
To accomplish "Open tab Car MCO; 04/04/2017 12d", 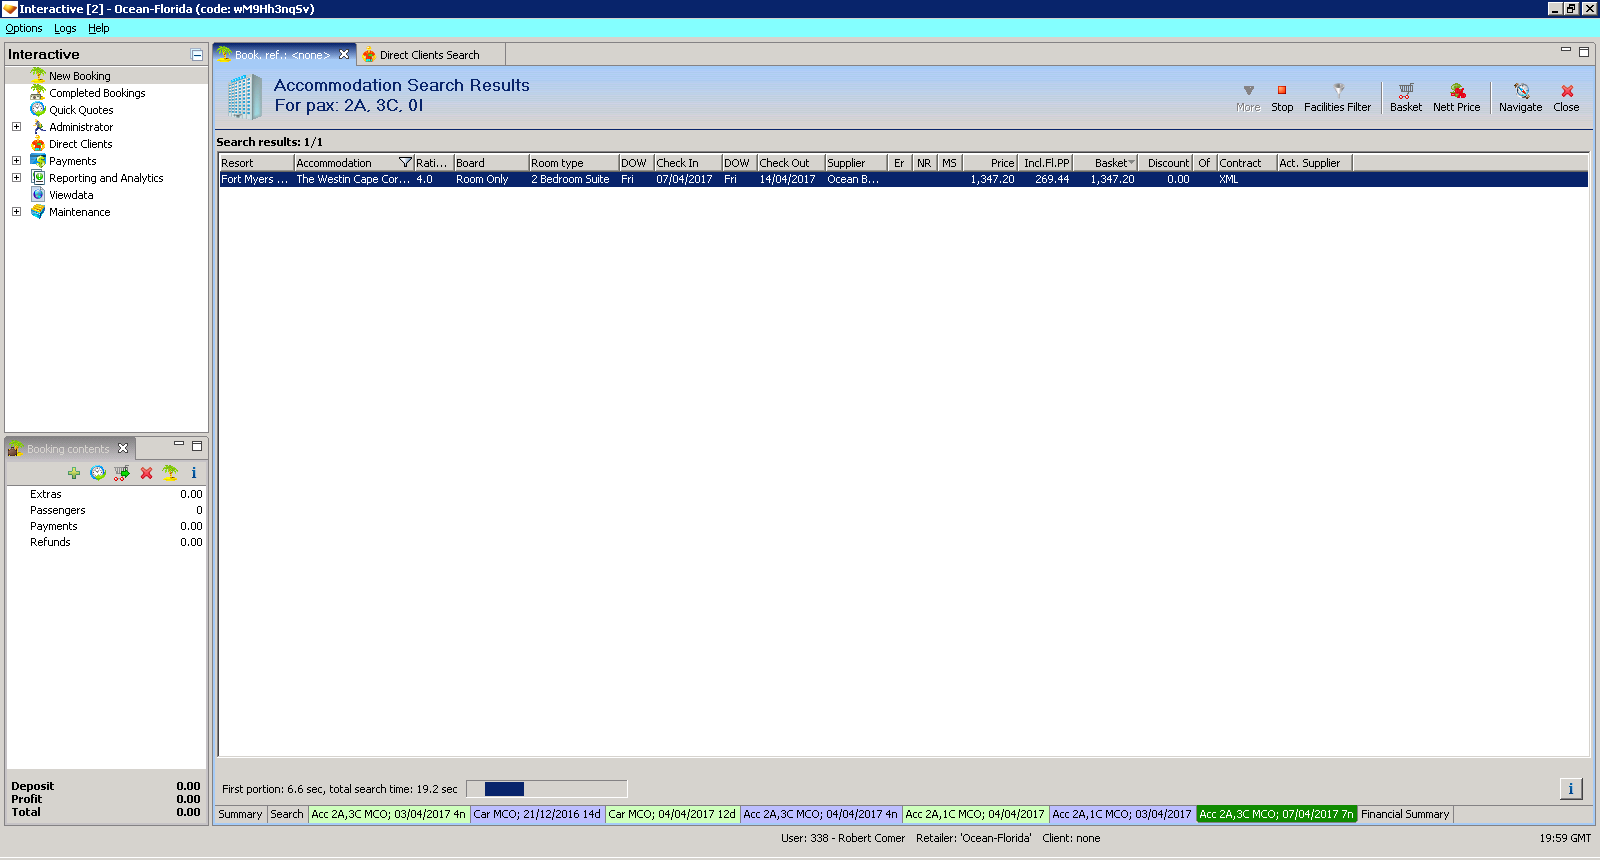I will click(672, 814).
